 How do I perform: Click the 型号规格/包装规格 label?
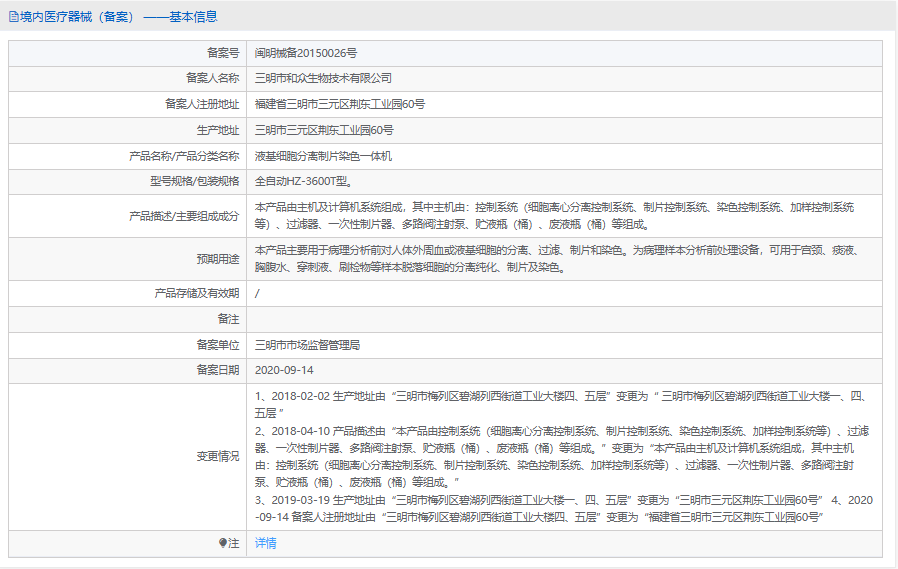coord(195,181)
